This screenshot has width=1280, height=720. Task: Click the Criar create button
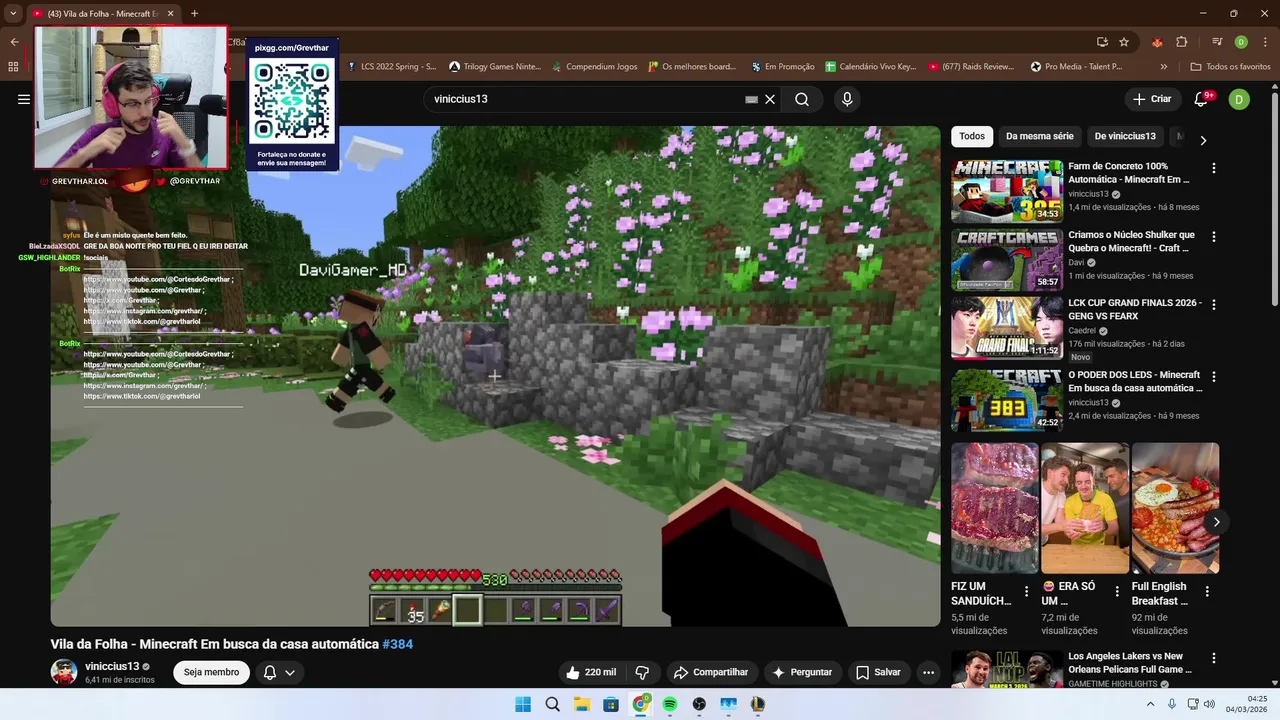pos(1151,99)
